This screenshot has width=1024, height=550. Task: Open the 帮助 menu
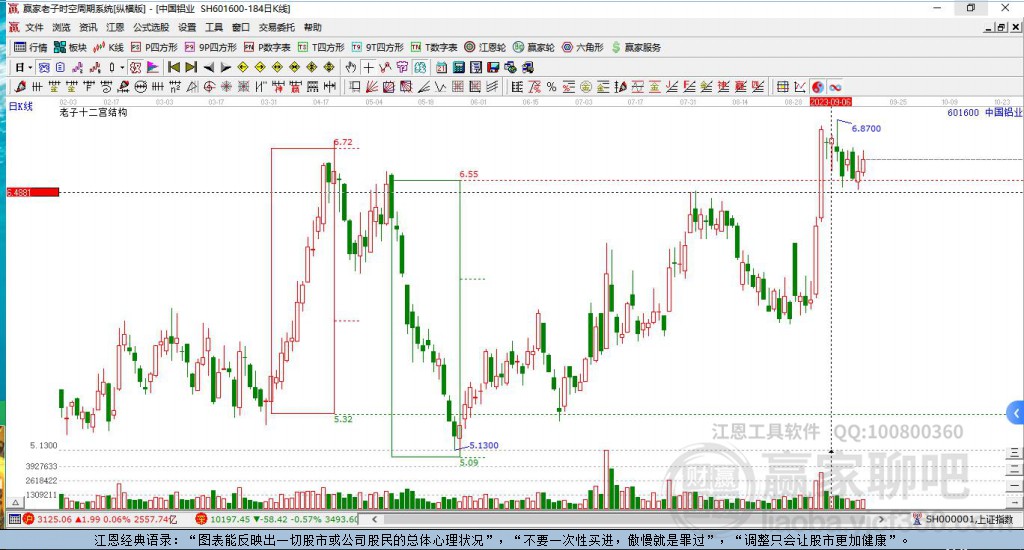click(x=313, y=27)
